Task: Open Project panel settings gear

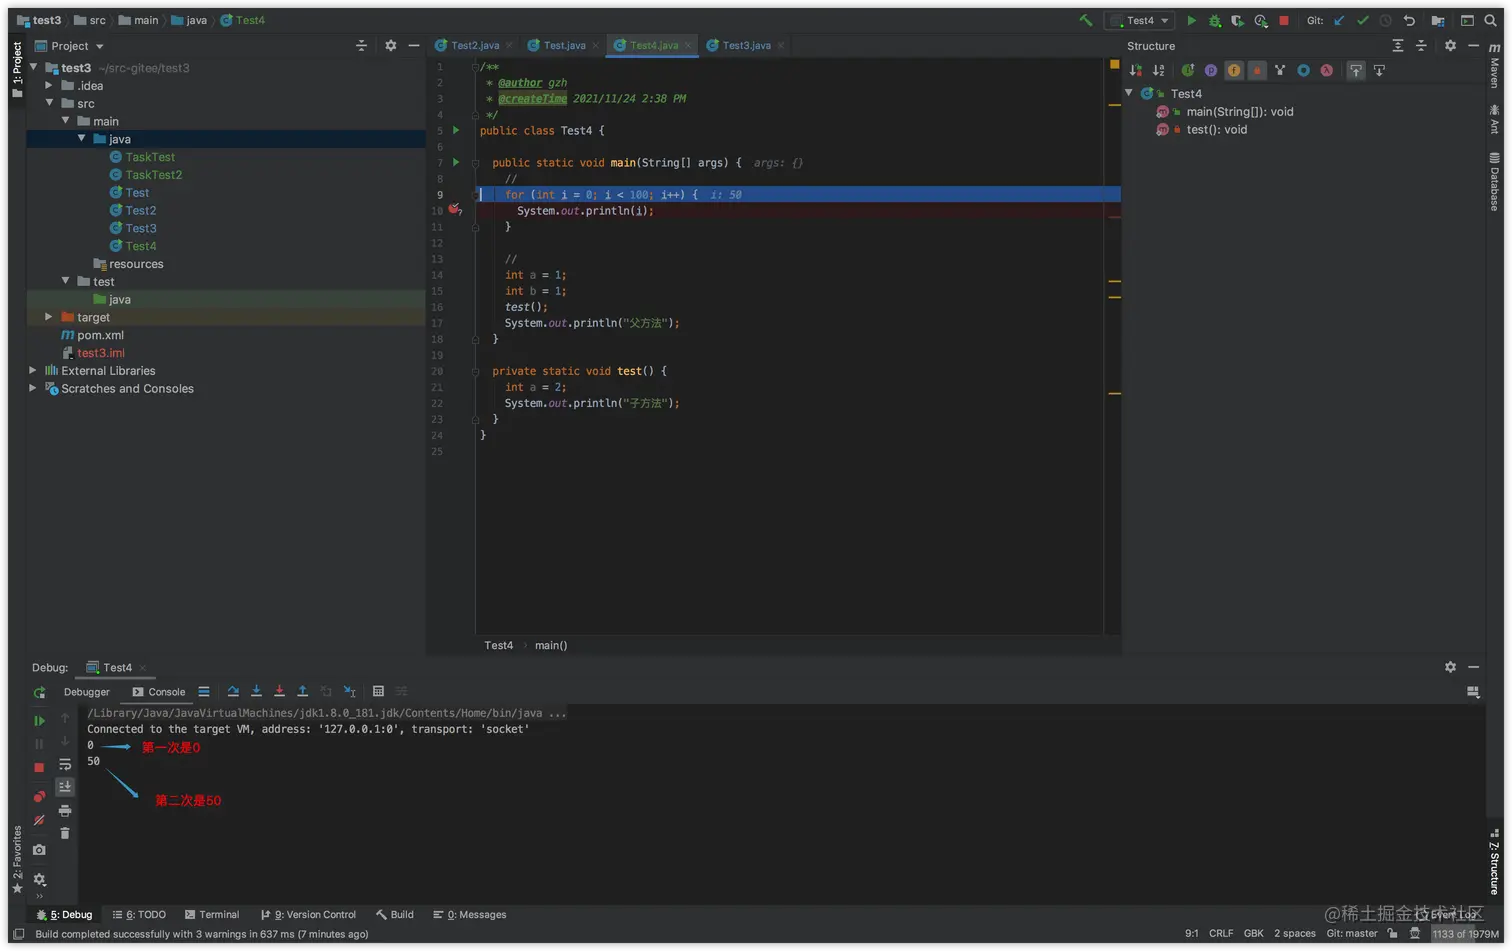Action: pyautogui.click(x=391, y=46)
